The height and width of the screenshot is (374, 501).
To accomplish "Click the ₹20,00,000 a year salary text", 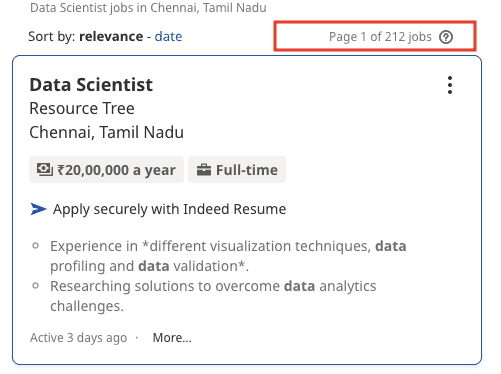I will tap(116, 170).
